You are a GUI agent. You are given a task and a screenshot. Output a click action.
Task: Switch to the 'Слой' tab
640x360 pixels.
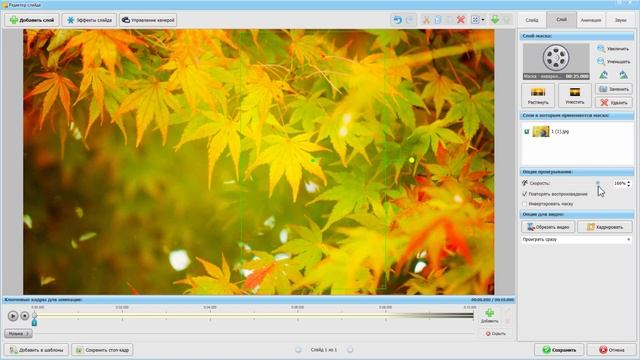coord(561,20)
